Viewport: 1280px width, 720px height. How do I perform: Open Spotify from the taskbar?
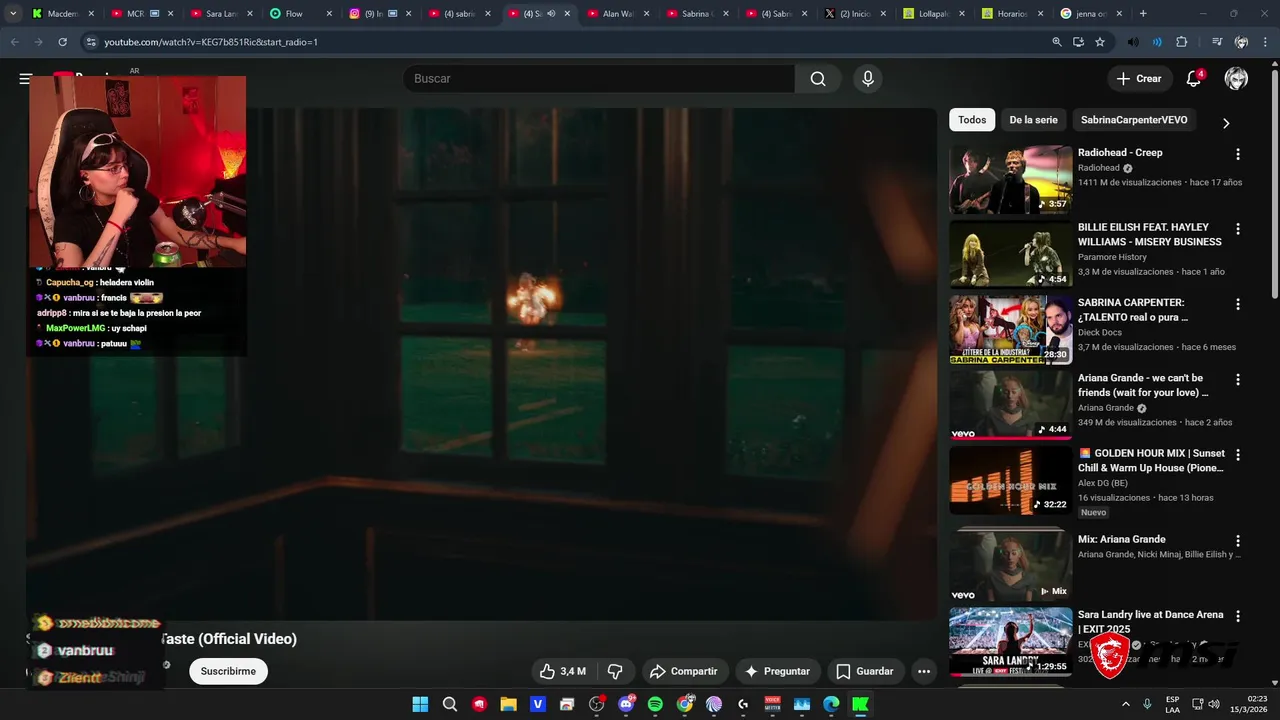coord(655,704)
